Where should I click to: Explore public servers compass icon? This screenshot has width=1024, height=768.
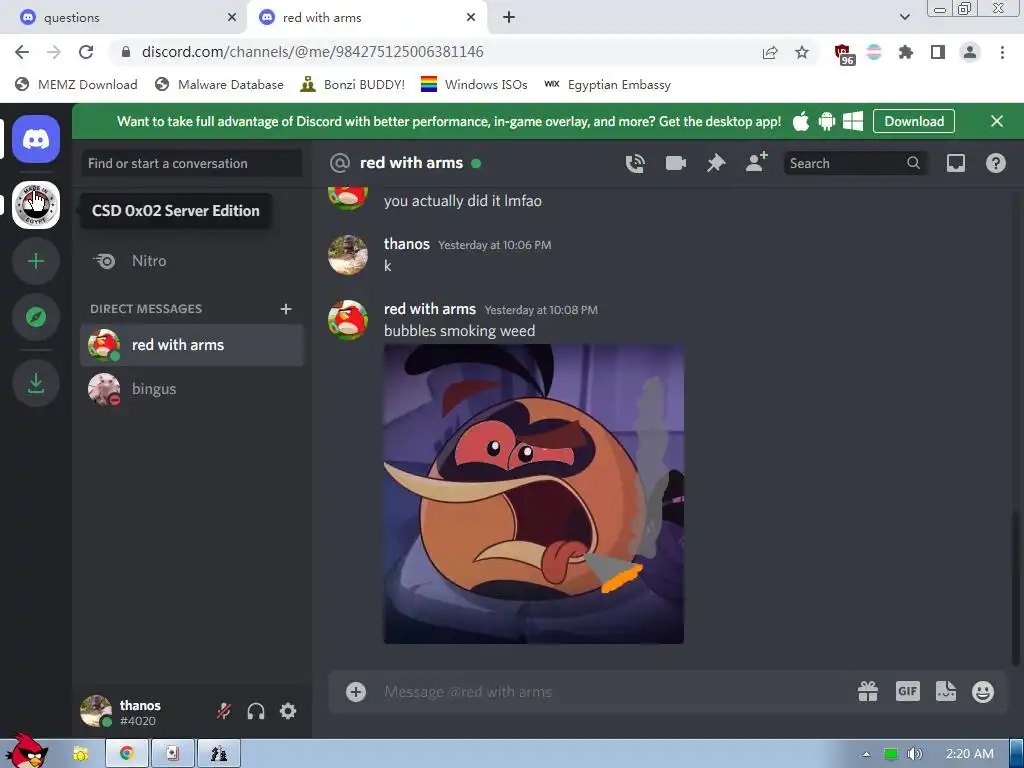point(36,317)
